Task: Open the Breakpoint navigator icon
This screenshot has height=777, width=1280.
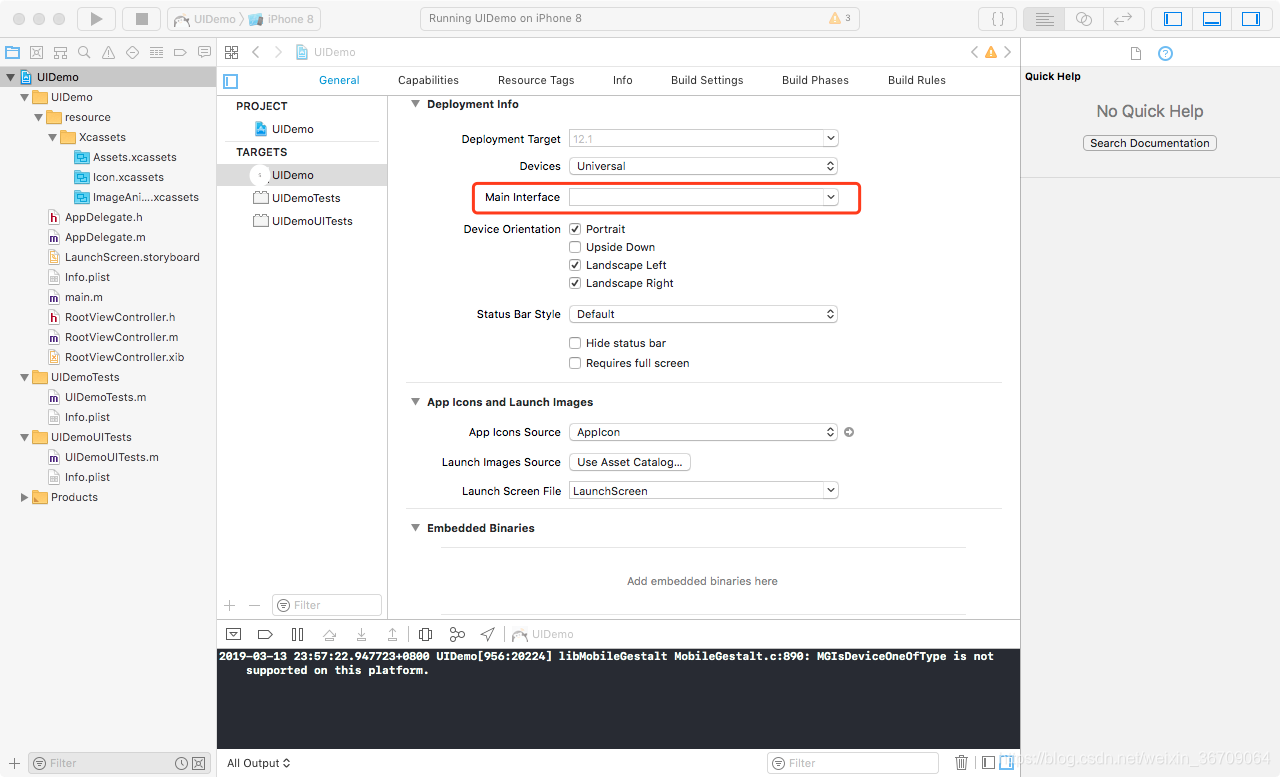Action: [180, 52]
